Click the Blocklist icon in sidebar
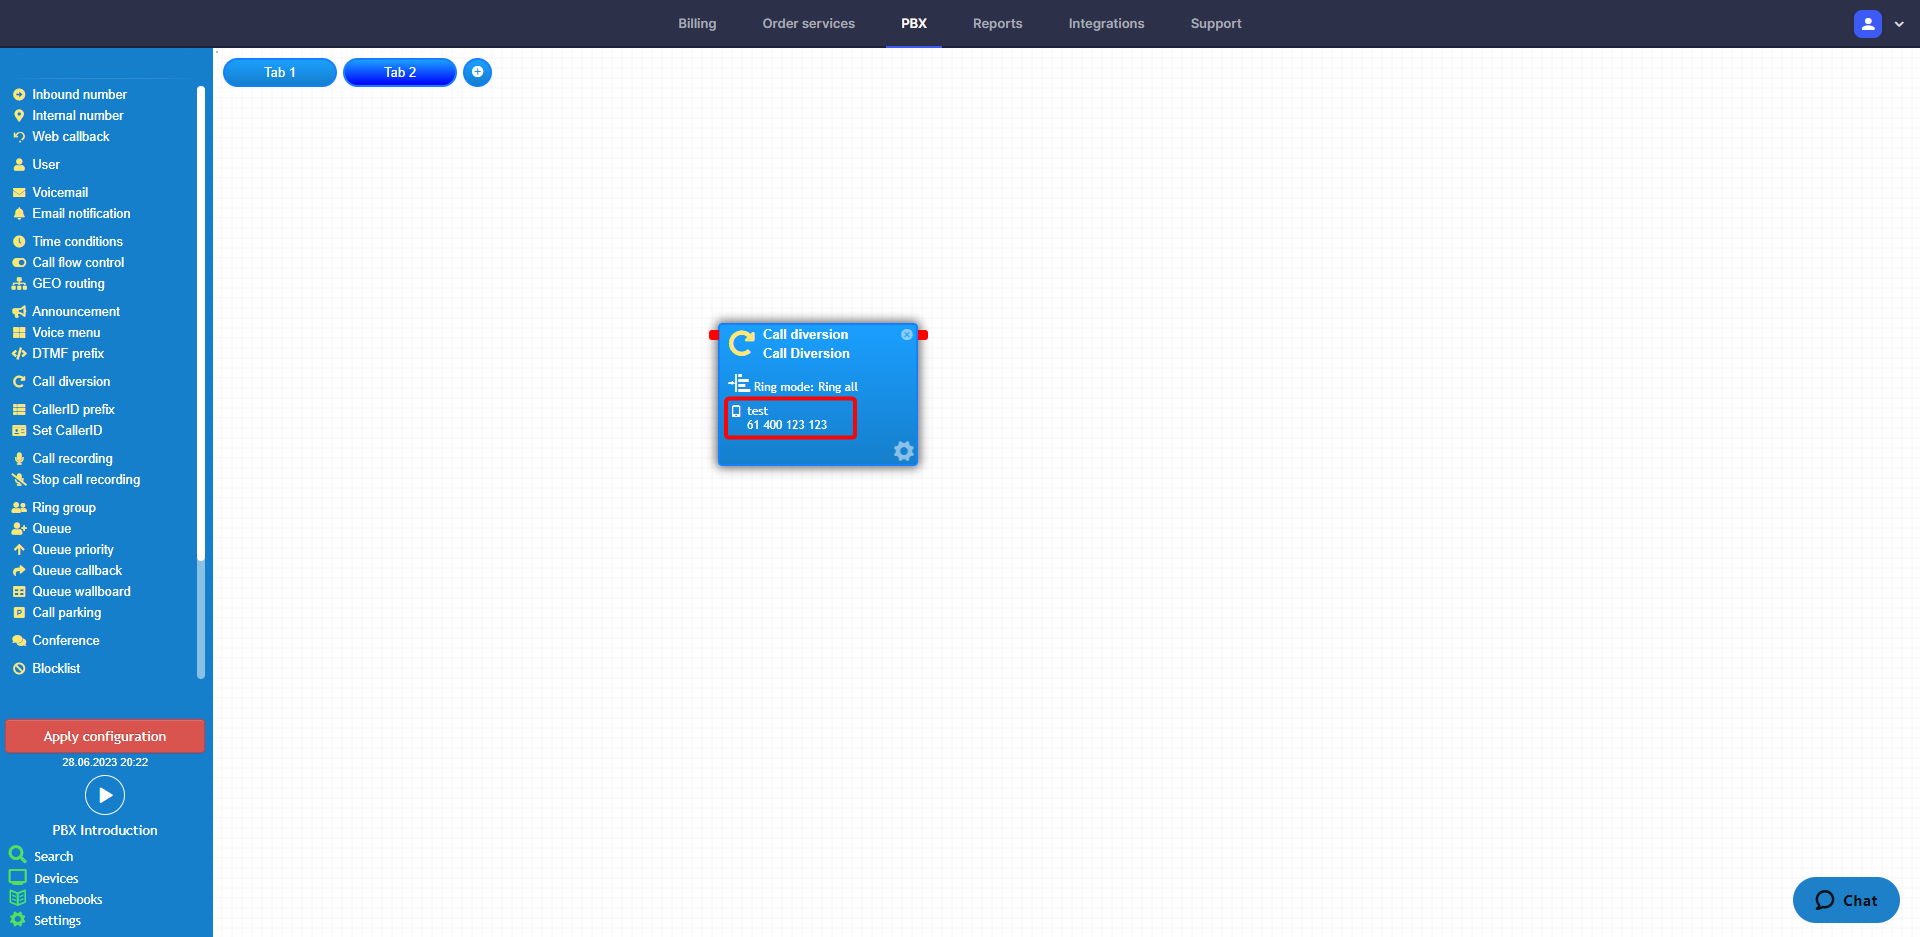1920x937 pixels. (x=19, y=669)
